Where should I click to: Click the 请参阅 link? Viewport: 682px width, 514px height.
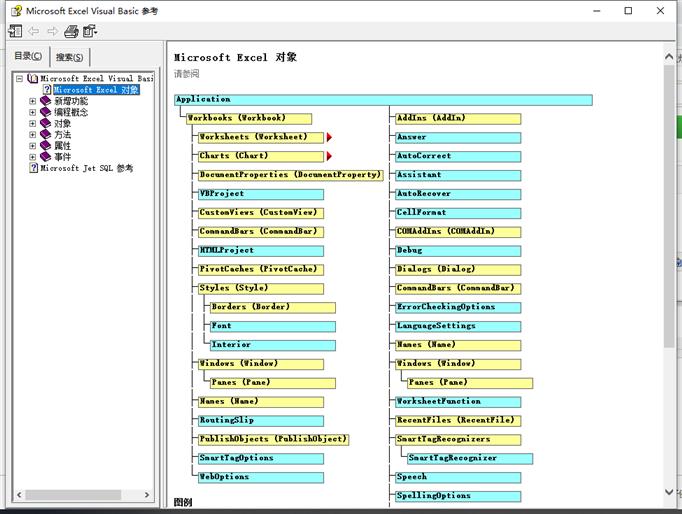pyautogui.click(x=187, y=74)
